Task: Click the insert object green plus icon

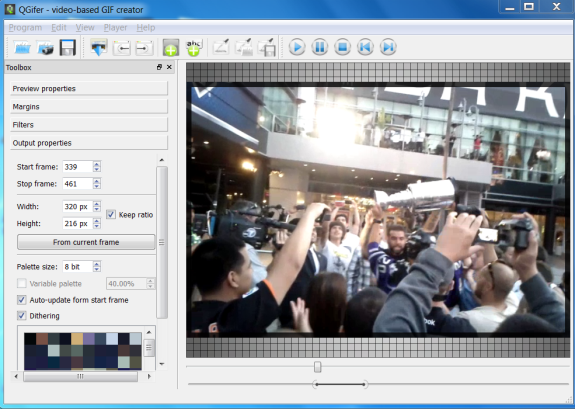Action: 171,48
